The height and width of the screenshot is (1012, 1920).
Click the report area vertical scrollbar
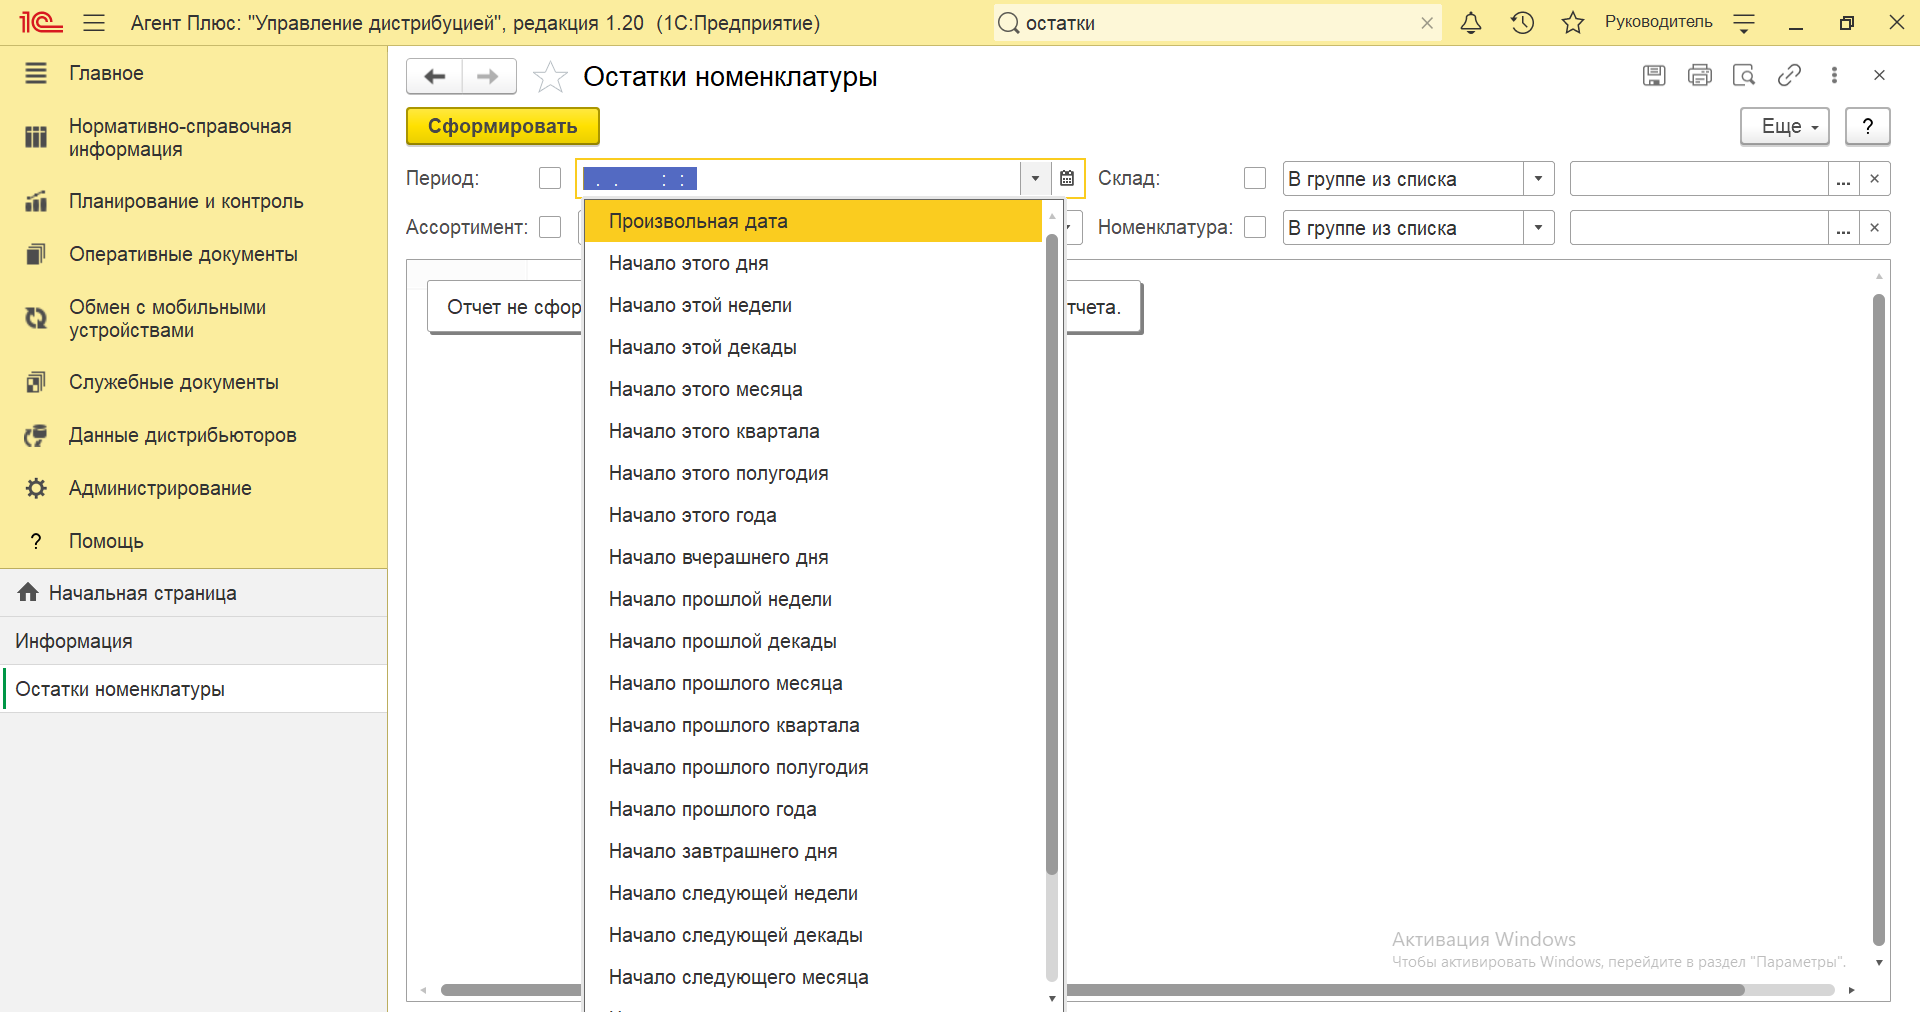coord(1879,620)
